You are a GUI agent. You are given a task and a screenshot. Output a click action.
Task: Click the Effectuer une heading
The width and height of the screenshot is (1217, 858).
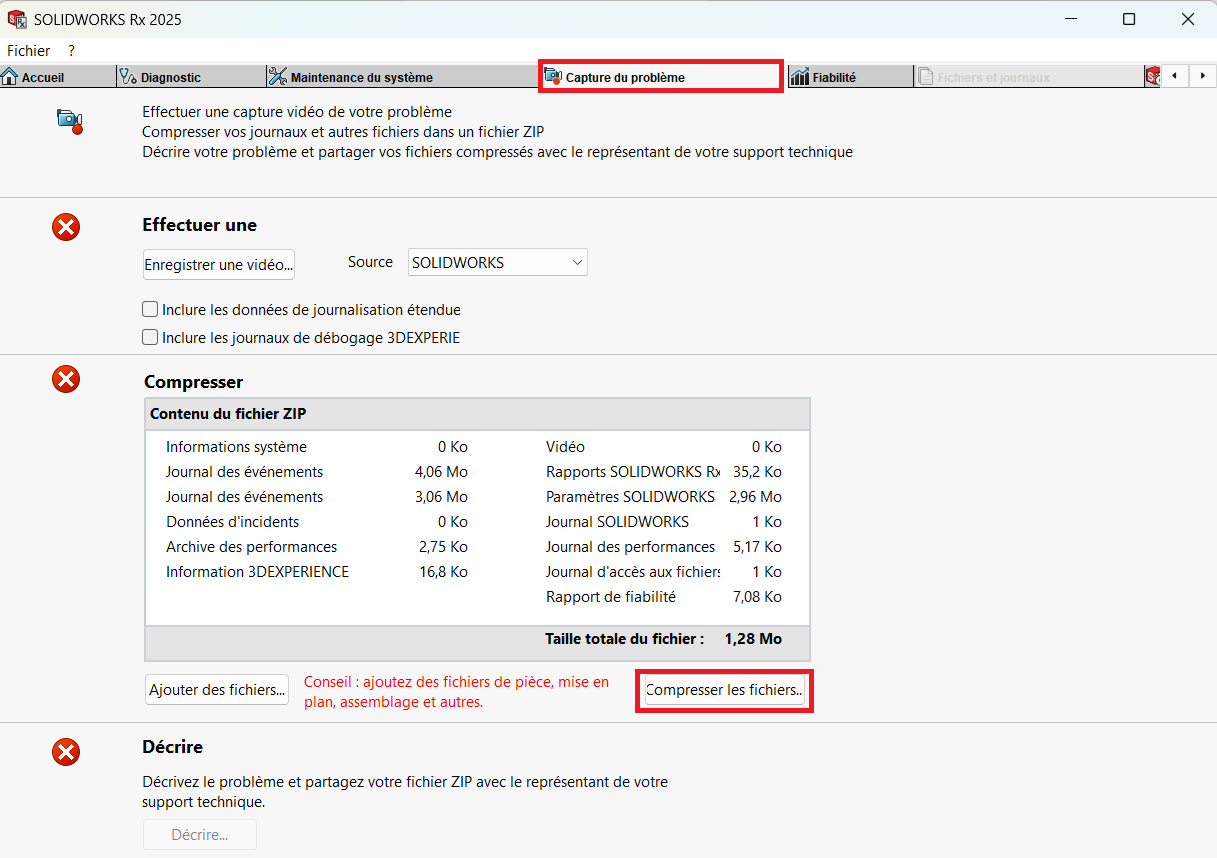(x=199, y=225)
